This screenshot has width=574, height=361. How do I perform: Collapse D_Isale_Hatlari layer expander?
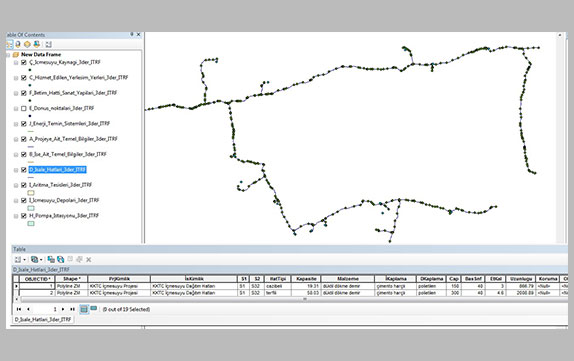(16, 170)
